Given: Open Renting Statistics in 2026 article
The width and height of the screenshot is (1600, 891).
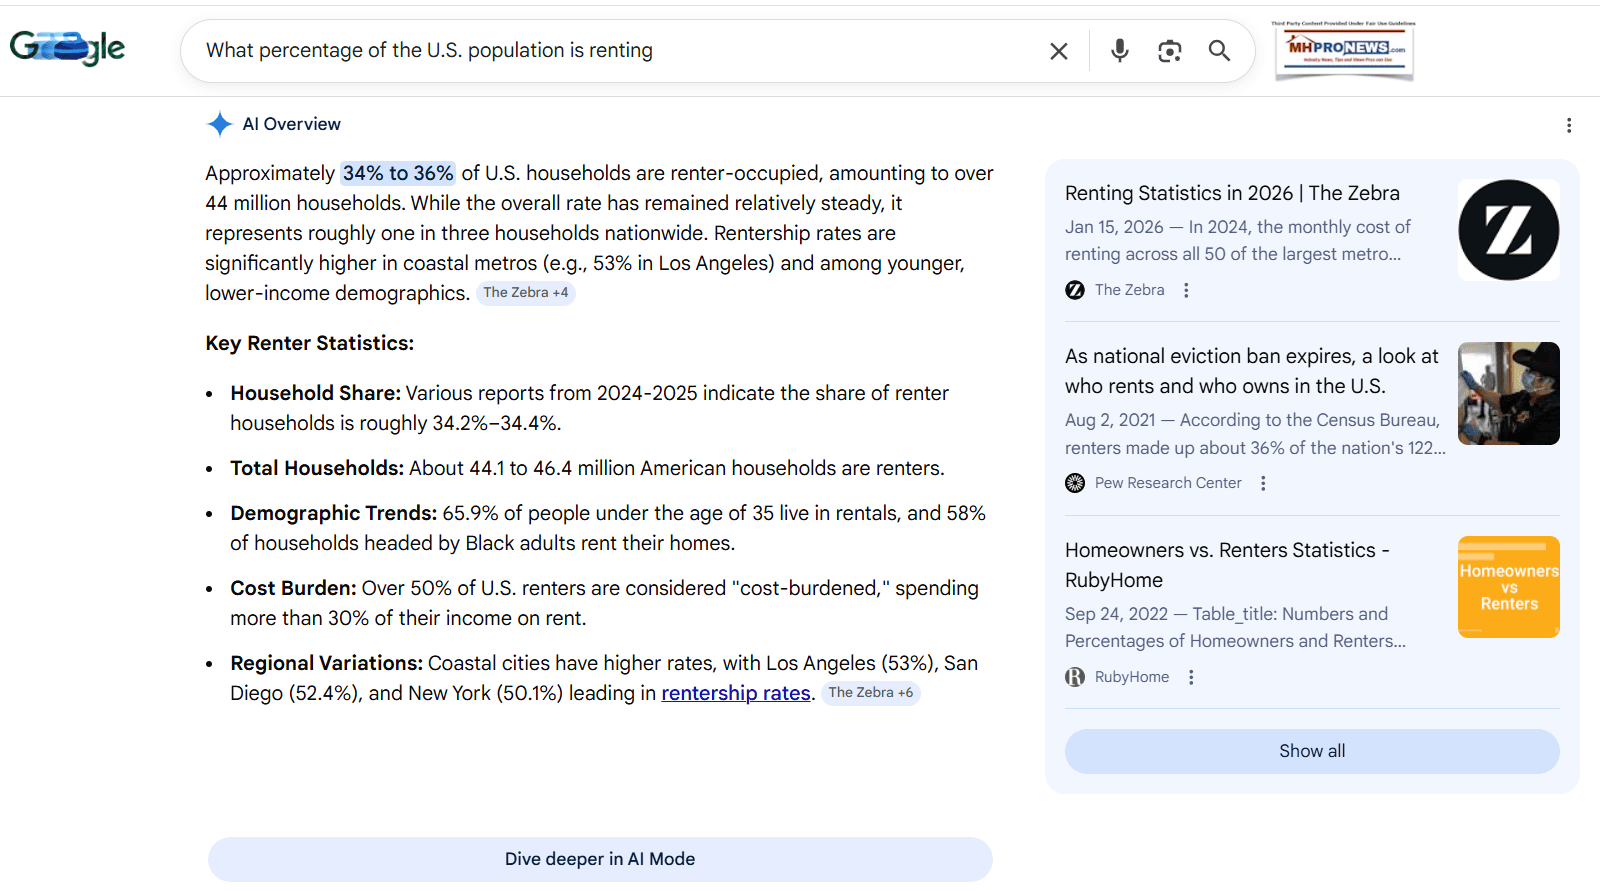Looking at the screenshot, I should click(1232, 193).
